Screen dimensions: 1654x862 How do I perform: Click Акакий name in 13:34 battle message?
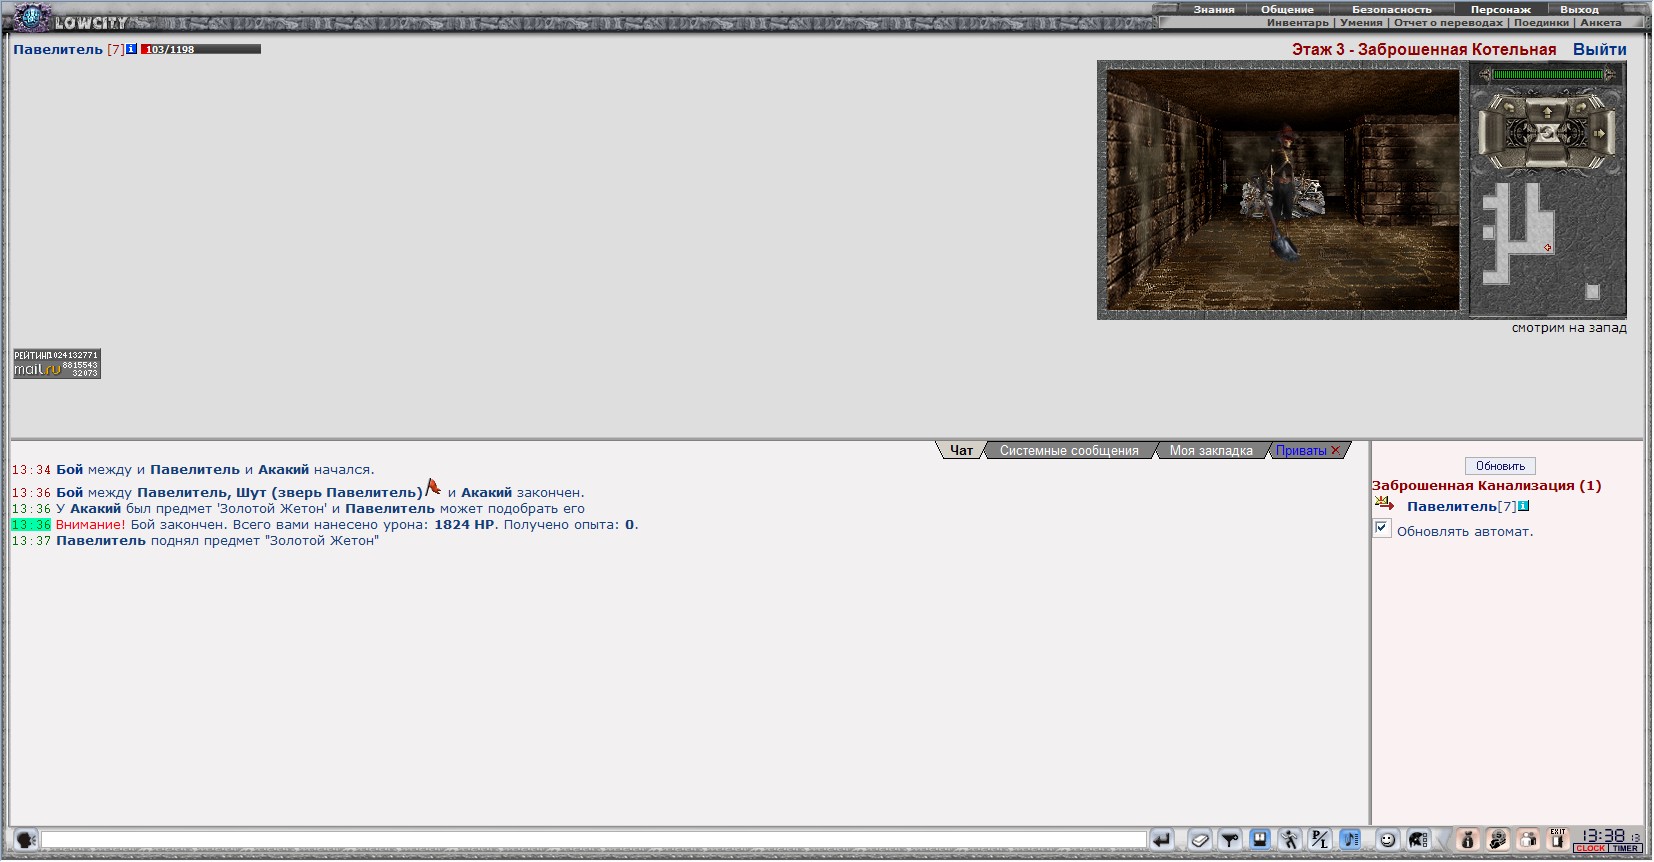coord(283,469)
